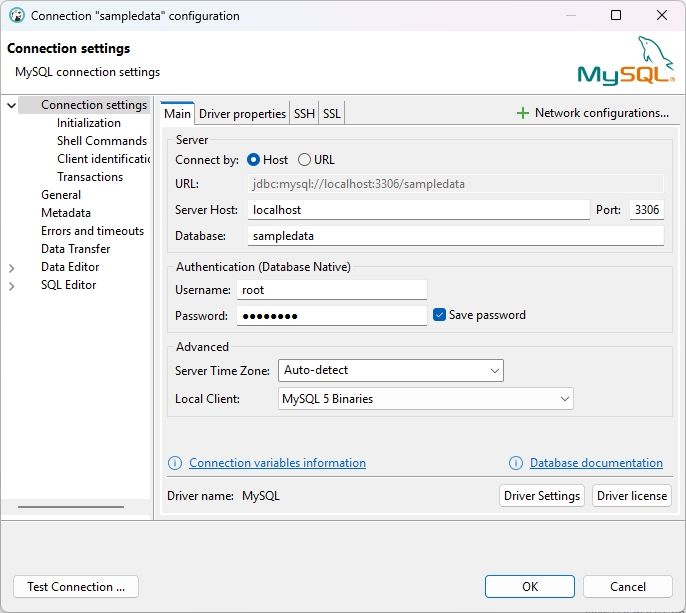The width and height of the screenshot is (686, 613).
Task: Click info icon beside Connection variables information
Action: (175, 463)
